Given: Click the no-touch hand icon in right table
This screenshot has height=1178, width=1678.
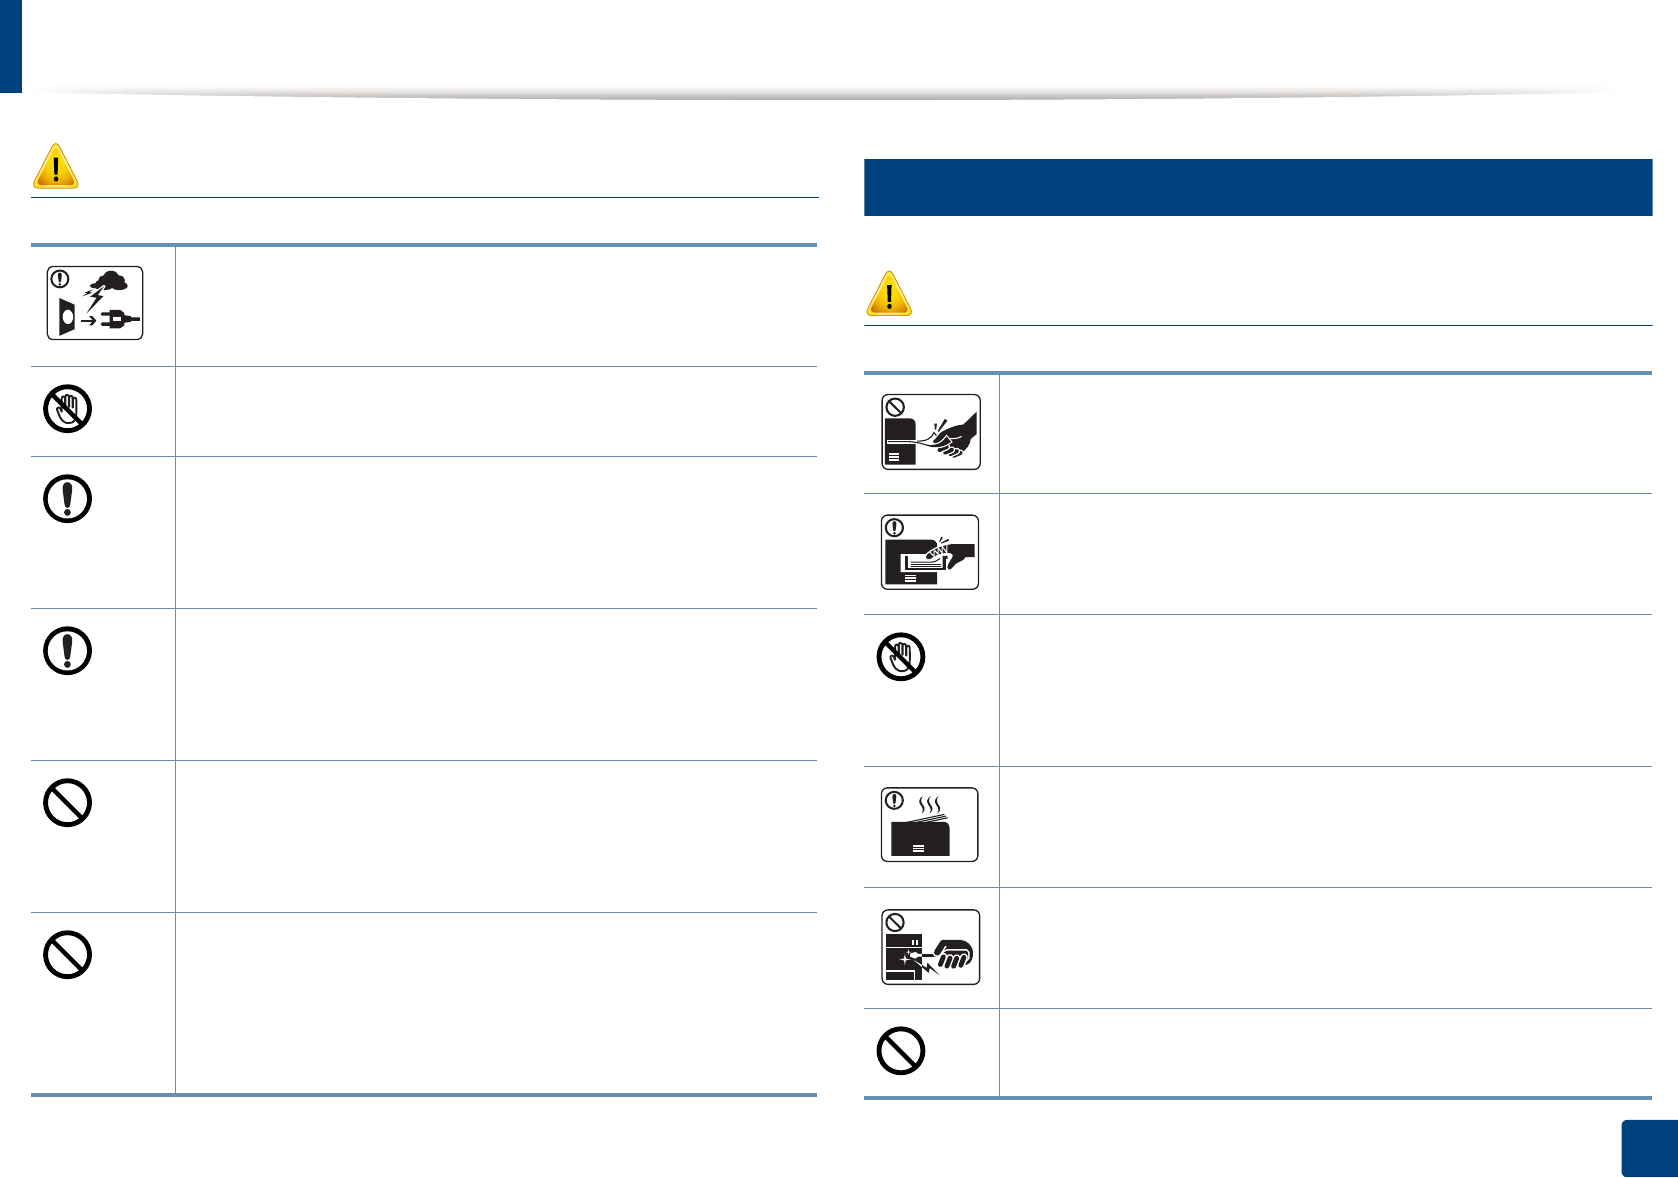Looking at the screenshot, I should tap(901, 657).
